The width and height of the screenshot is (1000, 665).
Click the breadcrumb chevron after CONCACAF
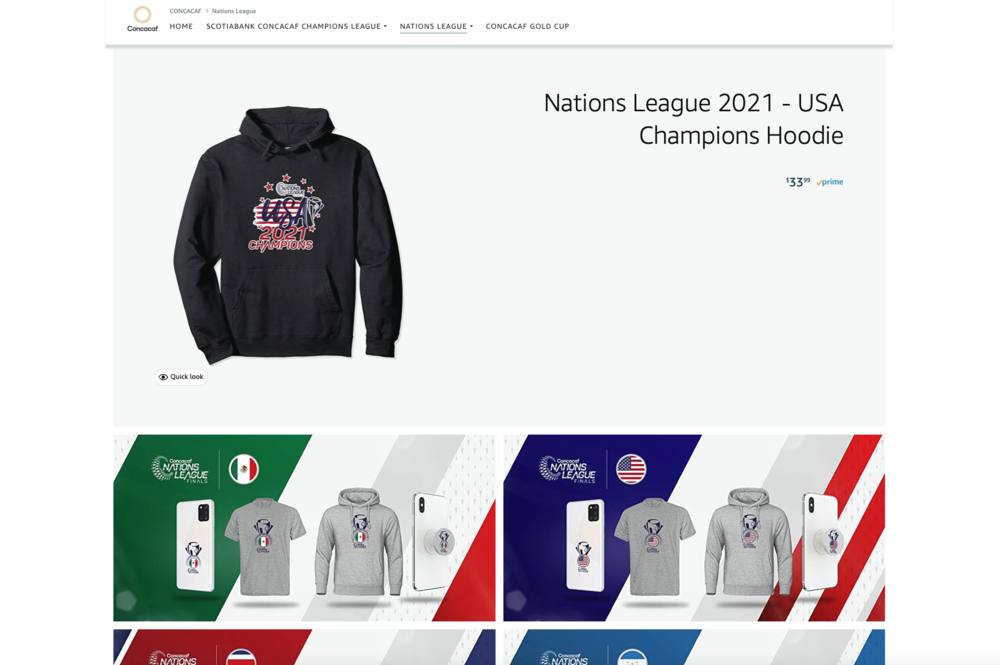tap(207, 11)
